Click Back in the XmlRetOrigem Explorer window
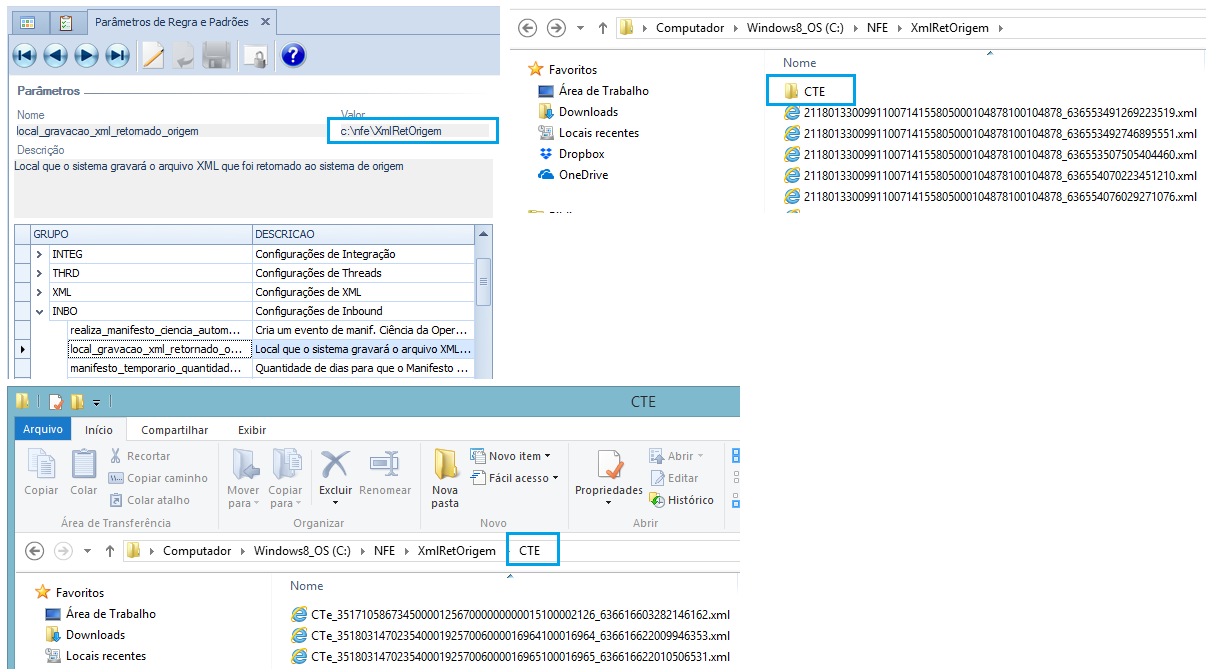The height and width of the screenshot is (669, 1206). [x=528, y=28]
